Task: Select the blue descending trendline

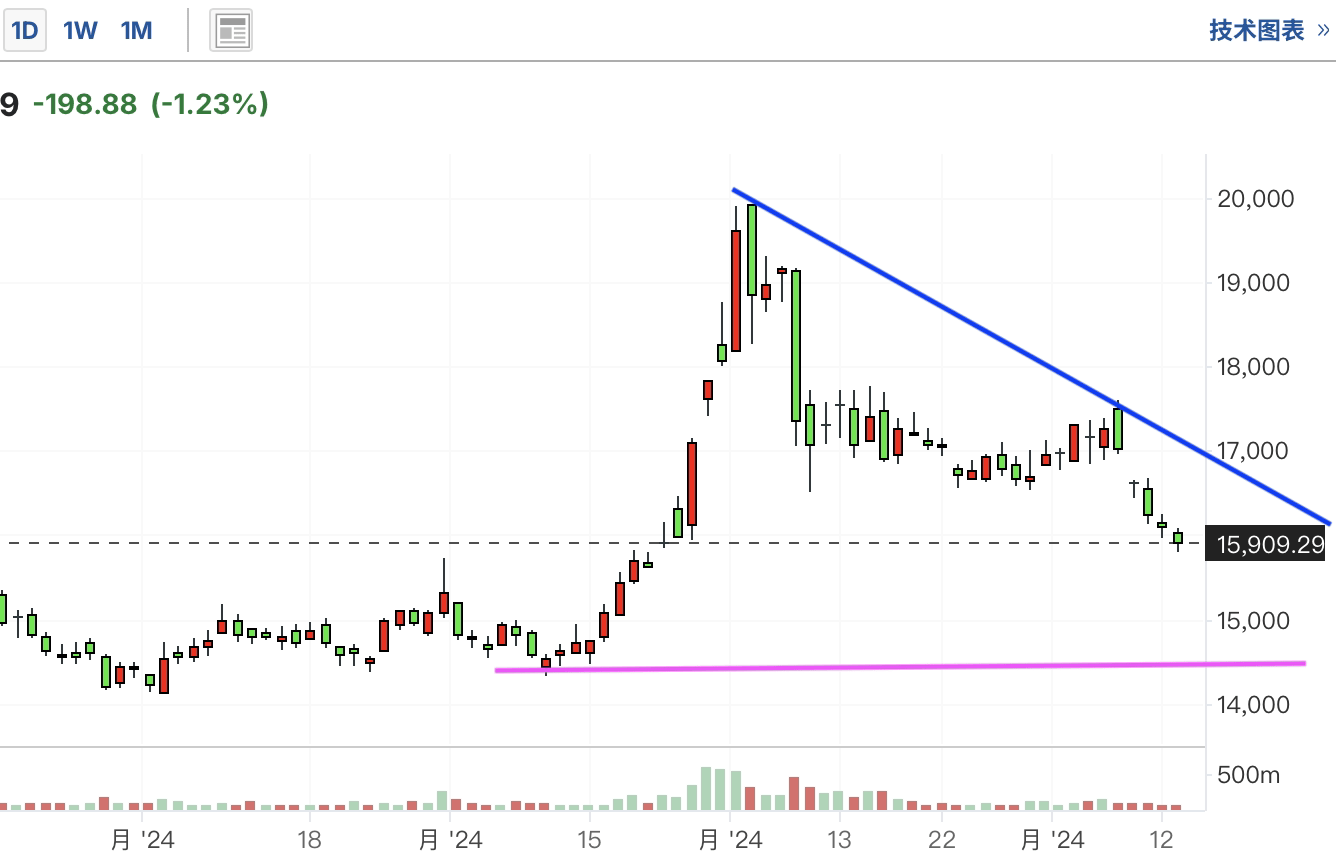Action: pos(1031,355)
